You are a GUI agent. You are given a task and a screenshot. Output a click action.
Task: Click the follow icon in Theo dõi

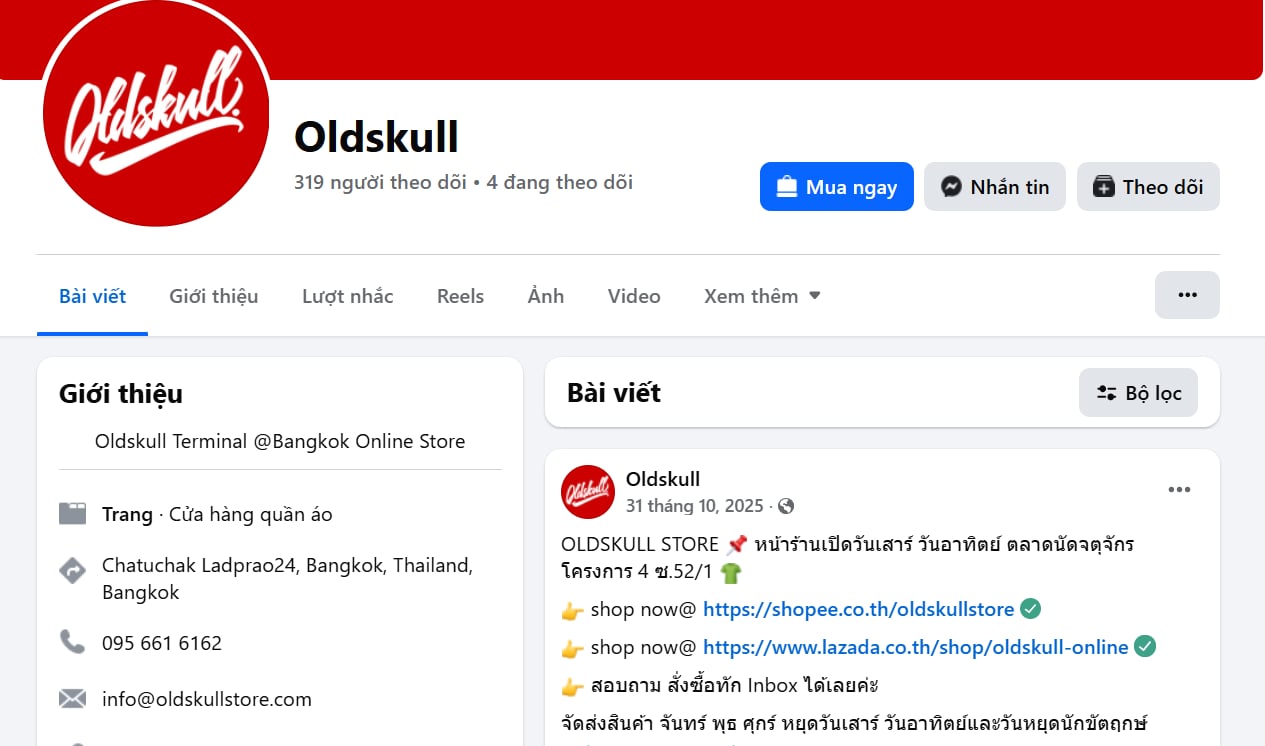tap(1103, 187)
